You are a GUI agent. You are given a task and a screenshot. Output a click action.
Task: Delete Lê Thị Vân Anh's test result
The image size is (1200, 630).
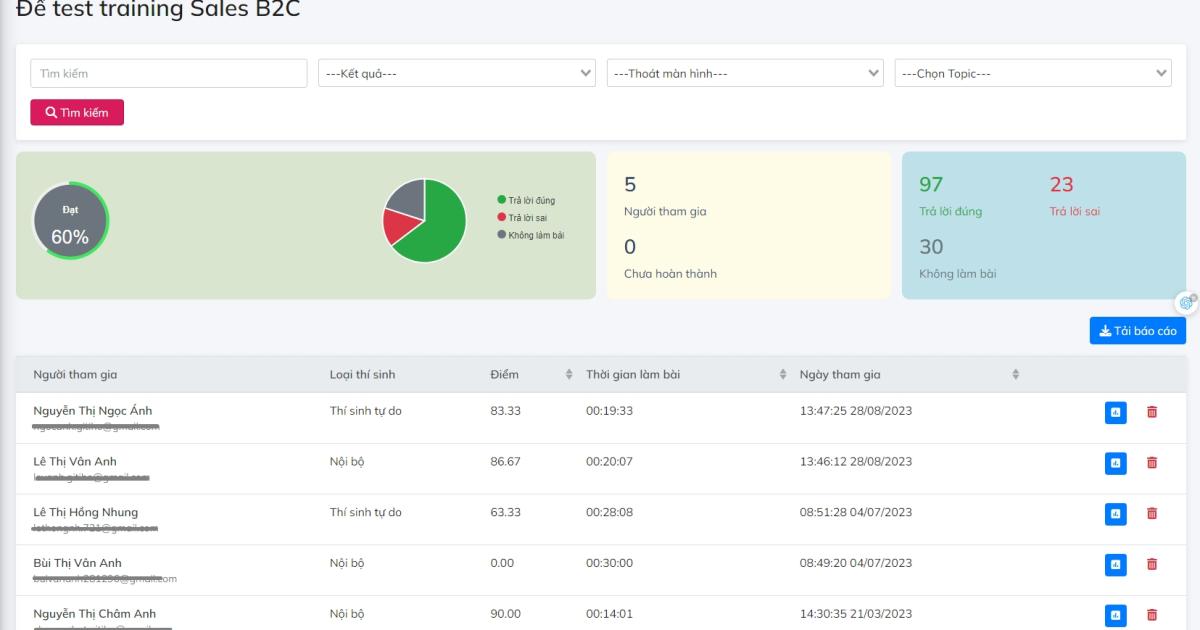[x=1151, y=463]
